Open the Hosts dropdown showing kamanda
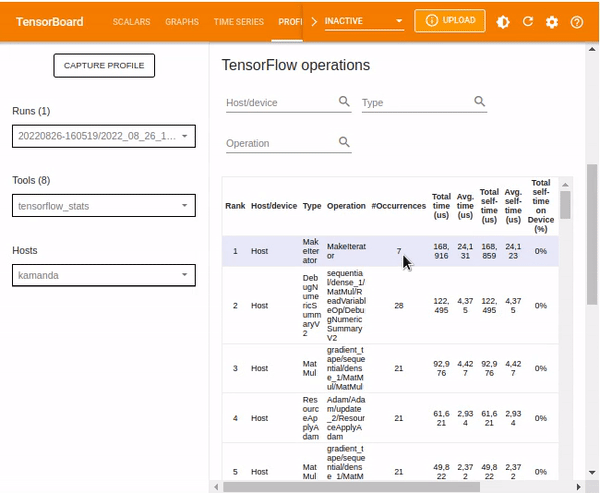The height and width of the screenshot is (493, 600). coord(104,275)
